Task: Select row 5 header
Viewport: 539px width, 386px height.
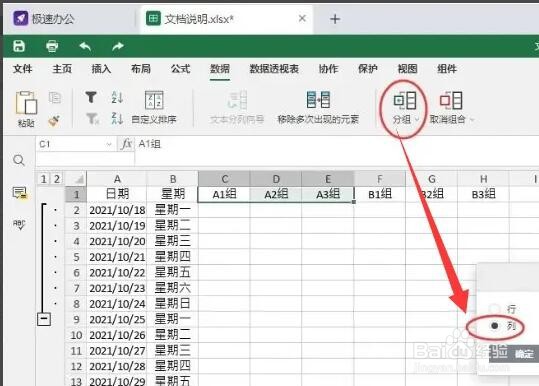Action: click(76, 257)
